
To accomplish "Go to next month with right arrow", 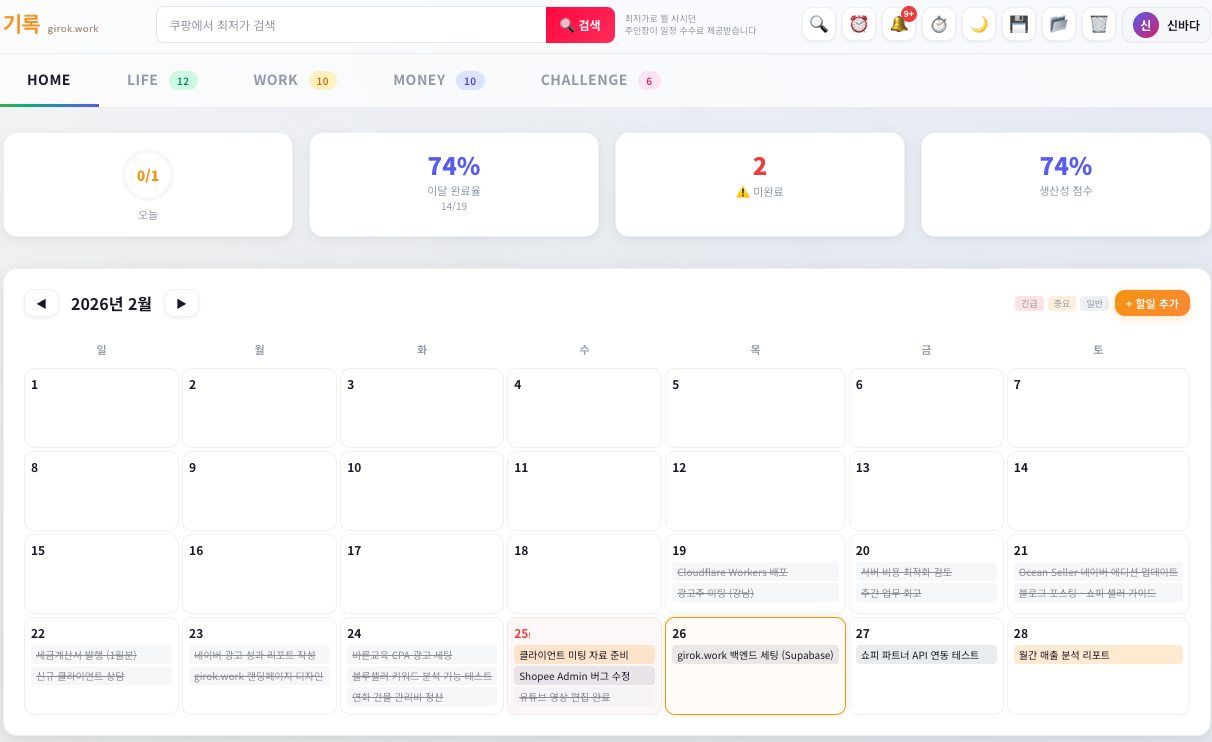I will pyautogui.click(x=181, y=303).
